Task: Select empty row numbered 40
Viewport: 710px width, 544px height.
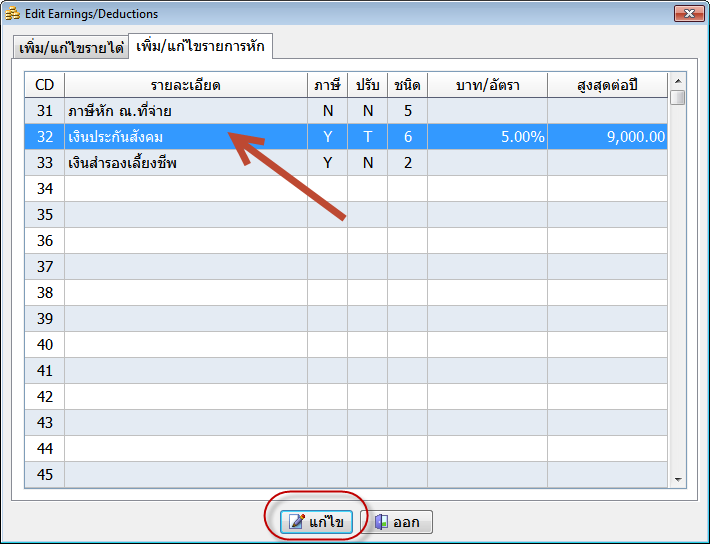Action: coord(185,345)
